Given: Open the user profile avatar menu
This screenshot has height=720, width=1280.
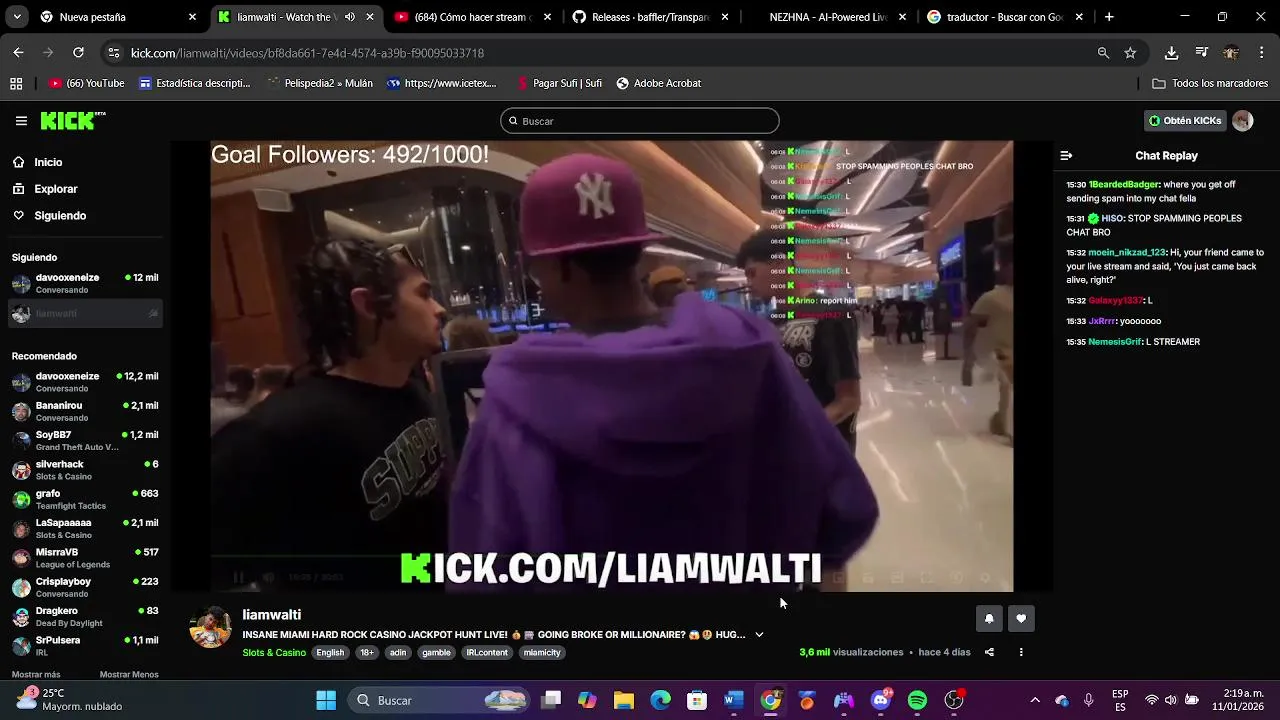Looking at the screenshot, I should (1243, 121).
